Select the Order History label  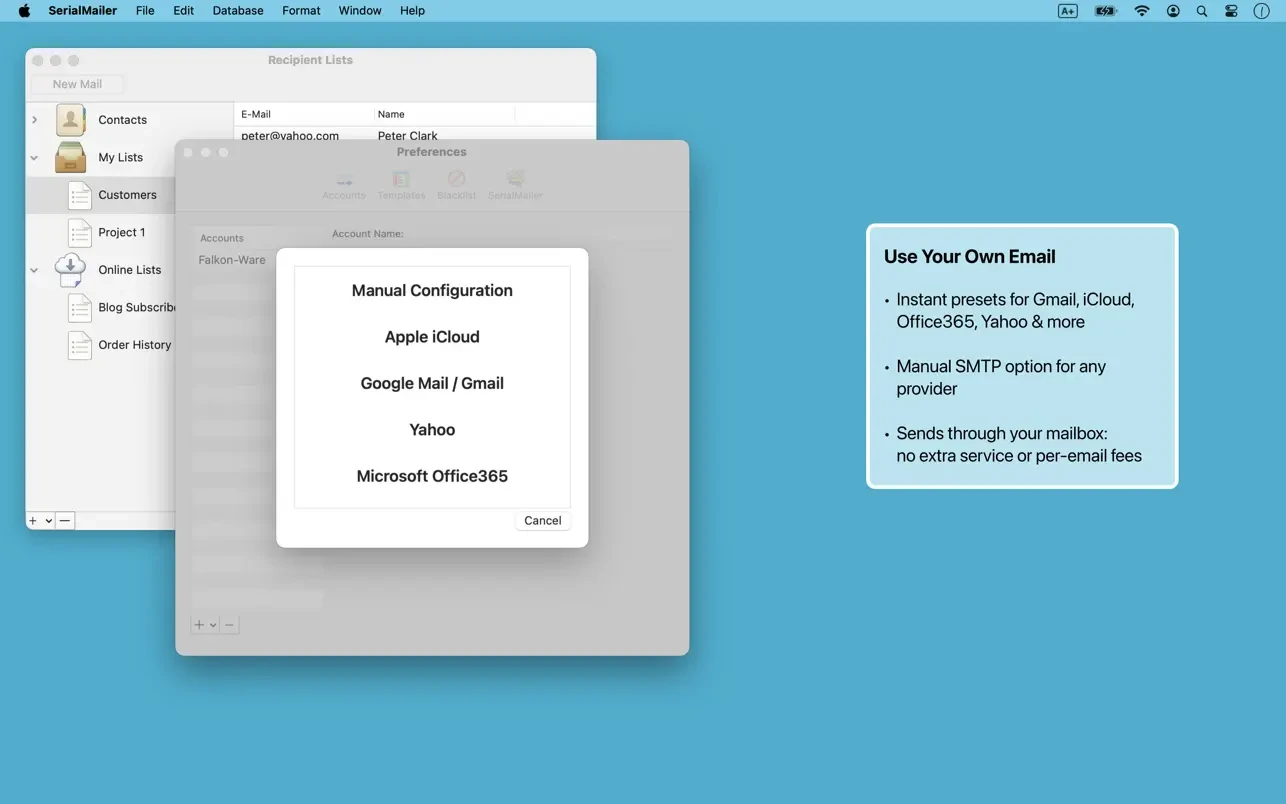click(x=135, y=345)
